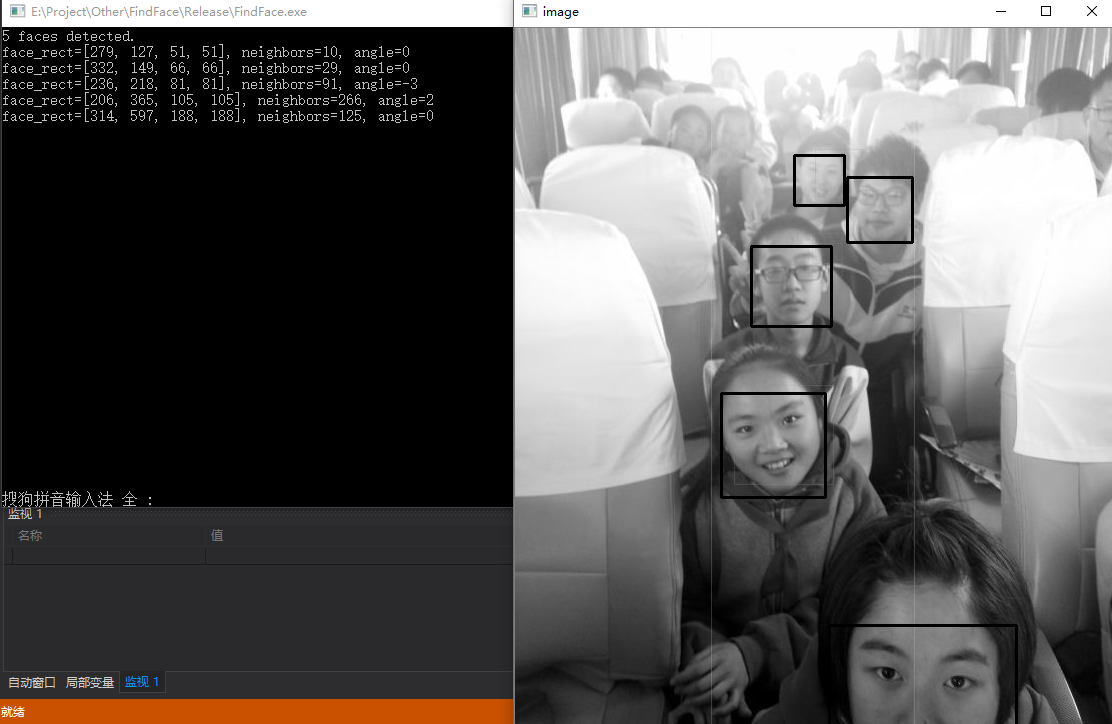Click the image window title icon
Image resolution: width=1112 pixels, height=724 pixels.
529,11
